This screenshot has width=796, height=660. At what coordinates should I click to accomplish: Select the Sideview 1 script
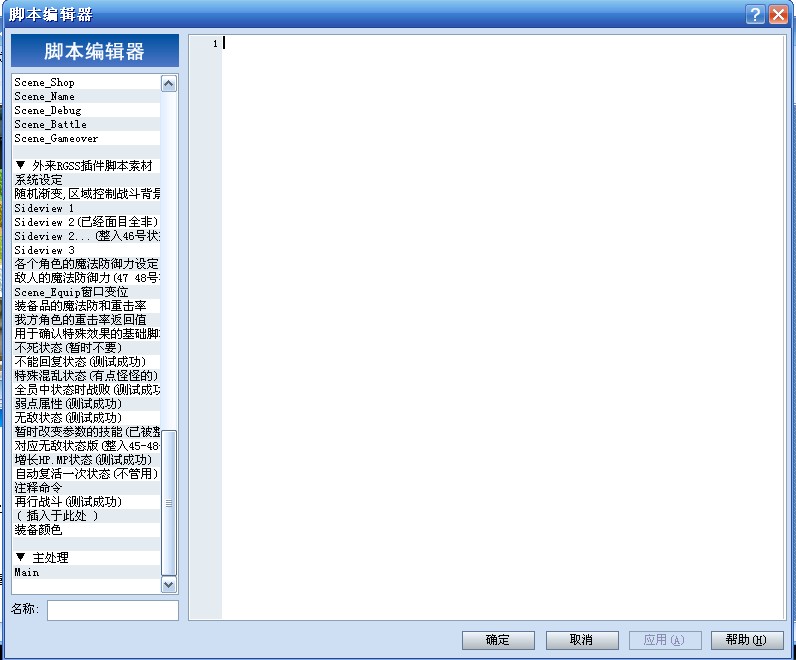click(x=86, y=208)
